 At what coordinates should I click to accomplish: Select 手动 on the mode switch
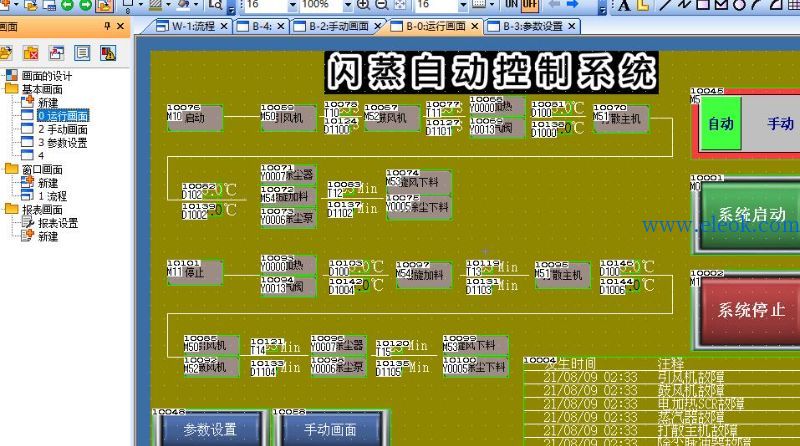click(x=780, y=124)
